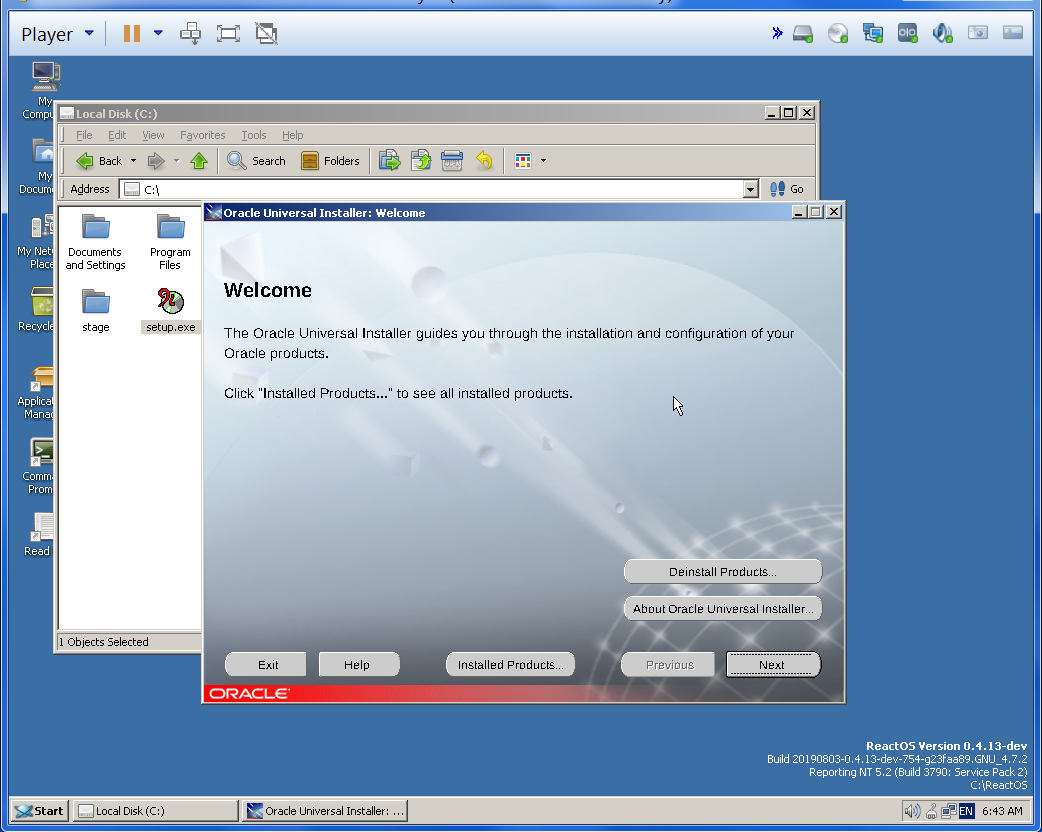The height and width of the screenshot is (832, 1042).
Task: Expand the Address bar dropdown
Action: tap(750, 189)
